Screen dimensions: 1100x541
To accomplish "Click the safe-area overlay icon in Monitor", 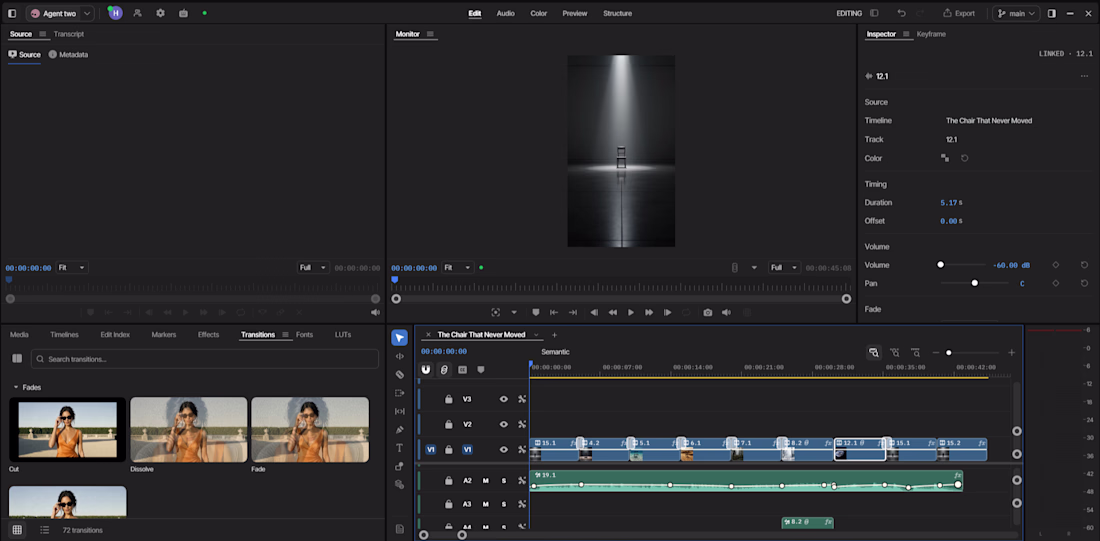I will pyautogui.click(x=496, y=312).
